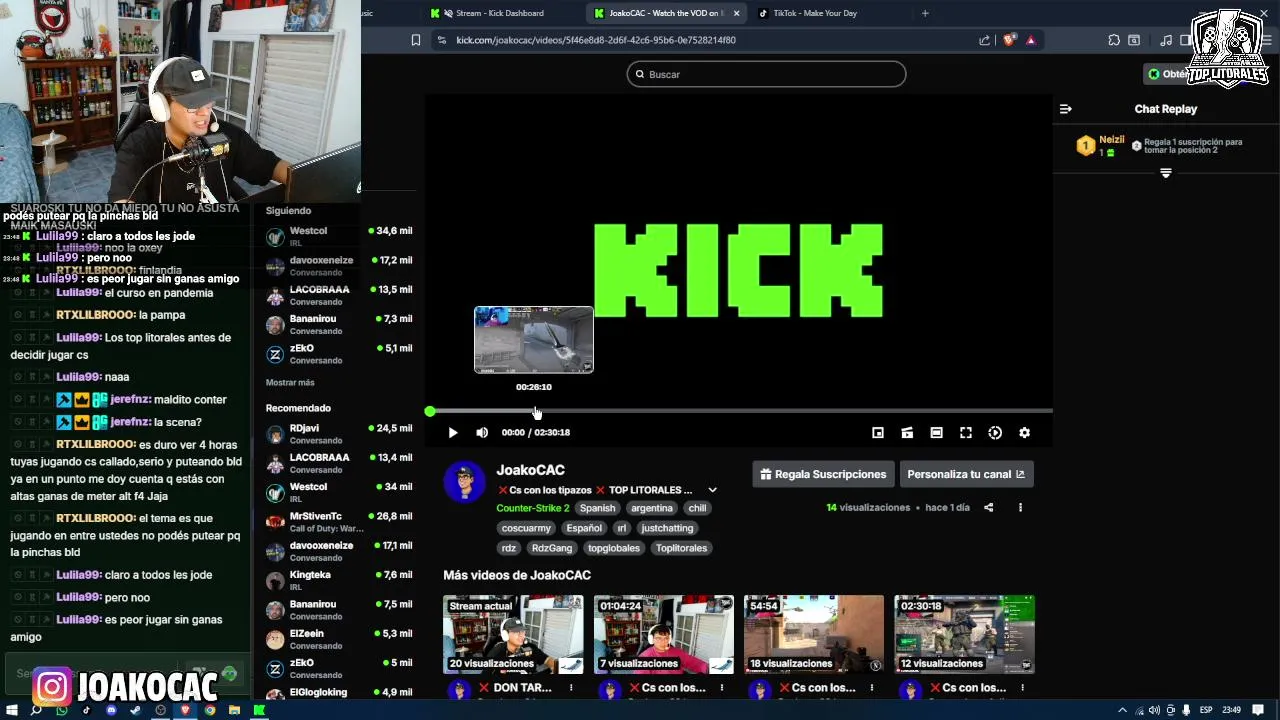Open Westcol channel in Siguiendo list

[338, 236]
